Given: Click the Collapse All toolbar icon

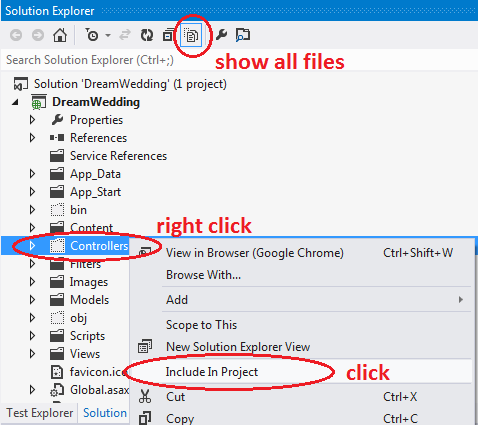Looking at the screenshot, I should point(169,35).
